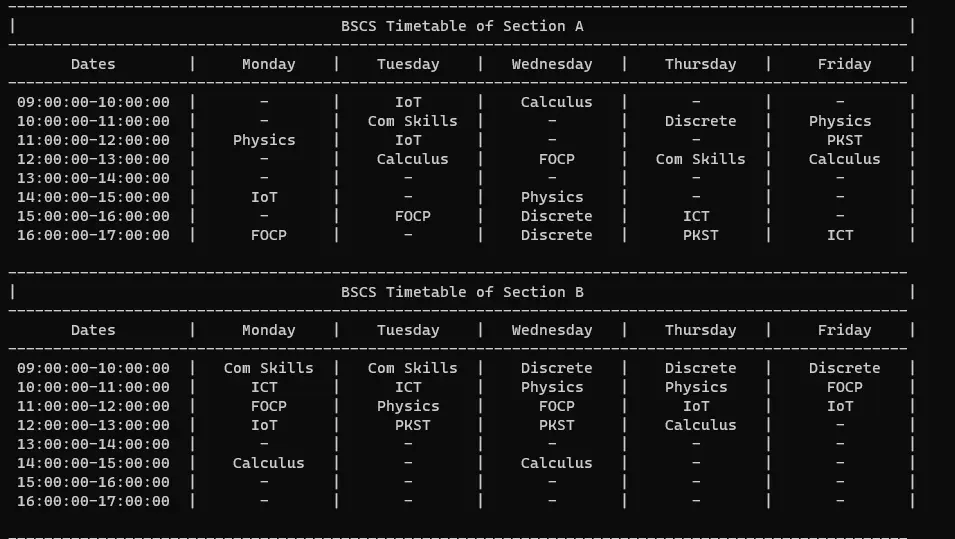Click FOCP in Section A's Monday column
This screenshot has height=539, width=955.
[268, 235]
